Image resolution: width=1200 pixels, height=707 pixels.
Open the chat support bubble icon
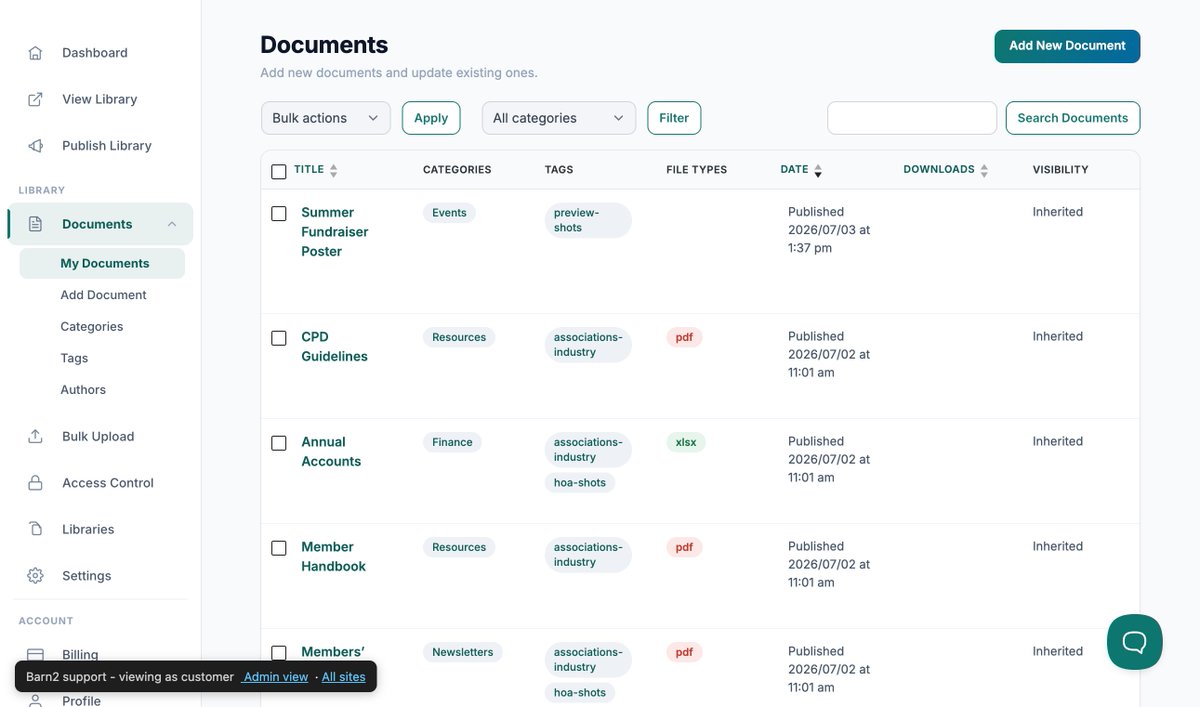[1135, 642]
